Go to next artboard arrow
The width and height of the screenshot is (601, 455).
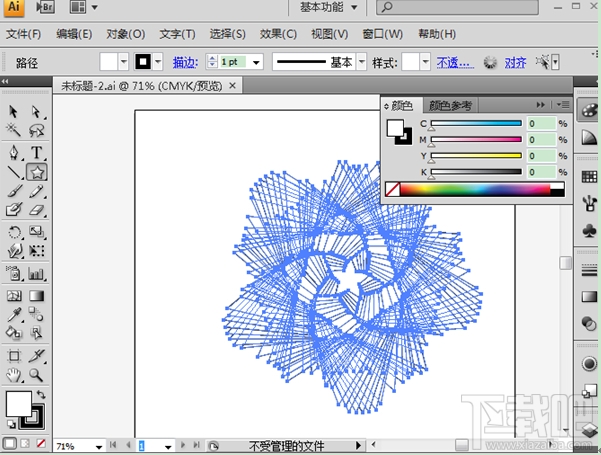(x=182, y=445)
